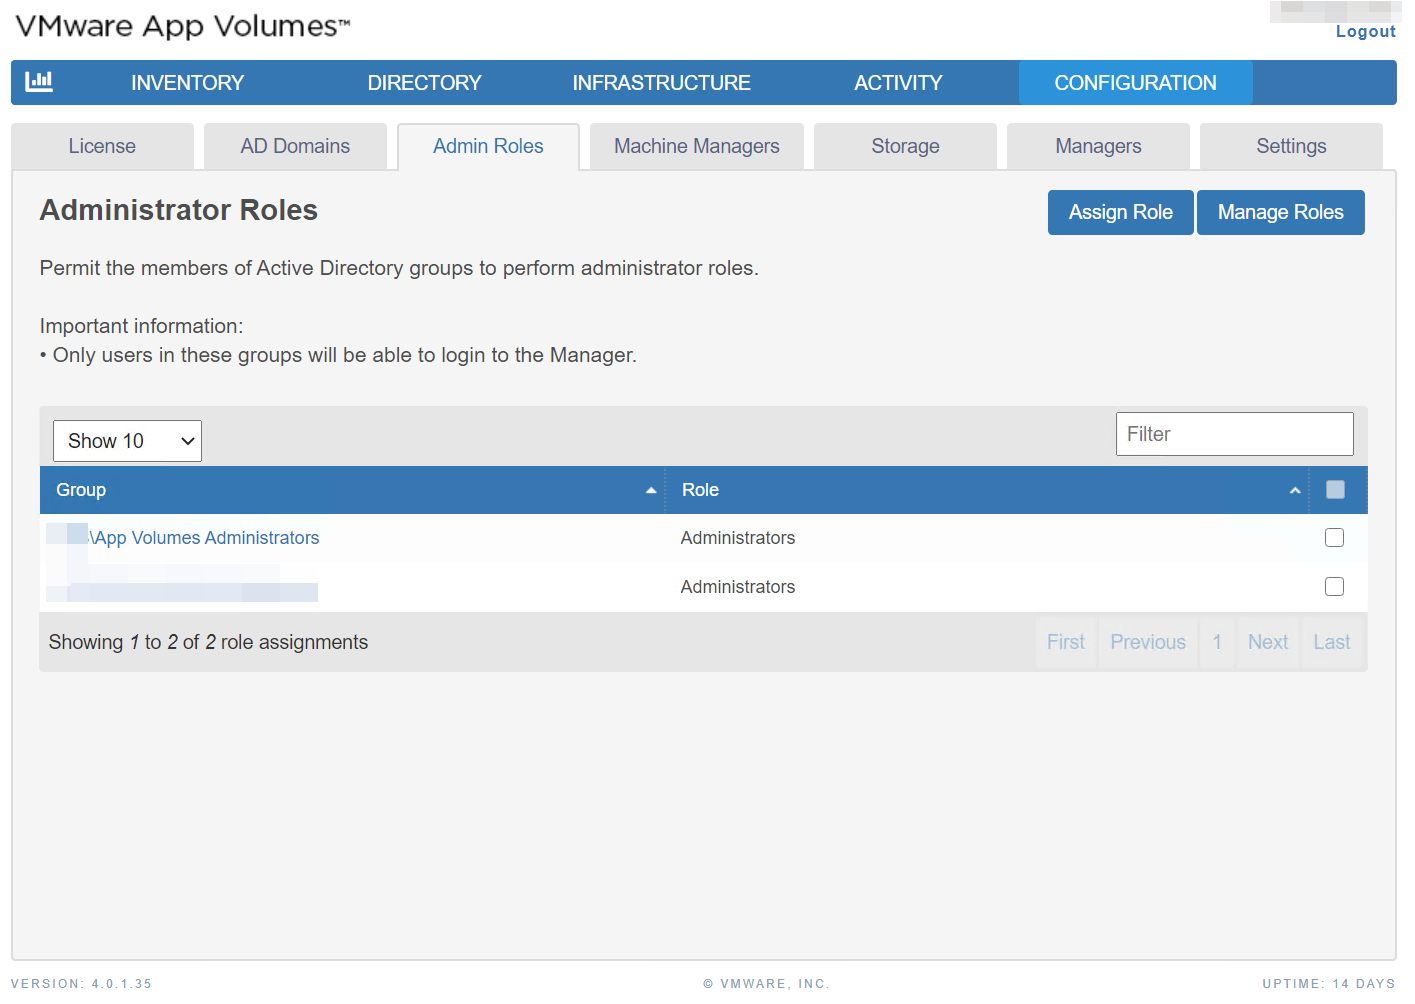This screenshot has width=1415, height=1004.
Task: Go to Next page
Action: (1268, 642)
